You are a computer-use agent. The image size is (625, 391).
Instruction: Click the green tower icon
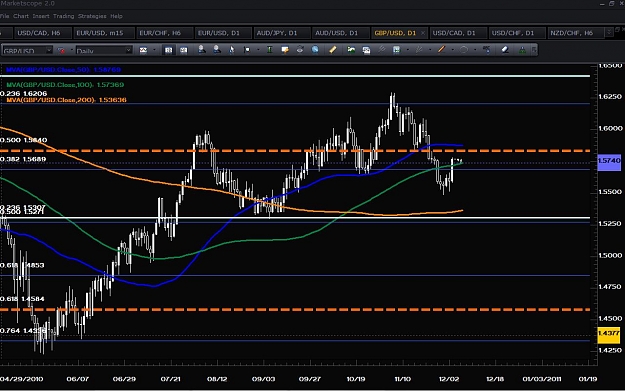[522, 50]
